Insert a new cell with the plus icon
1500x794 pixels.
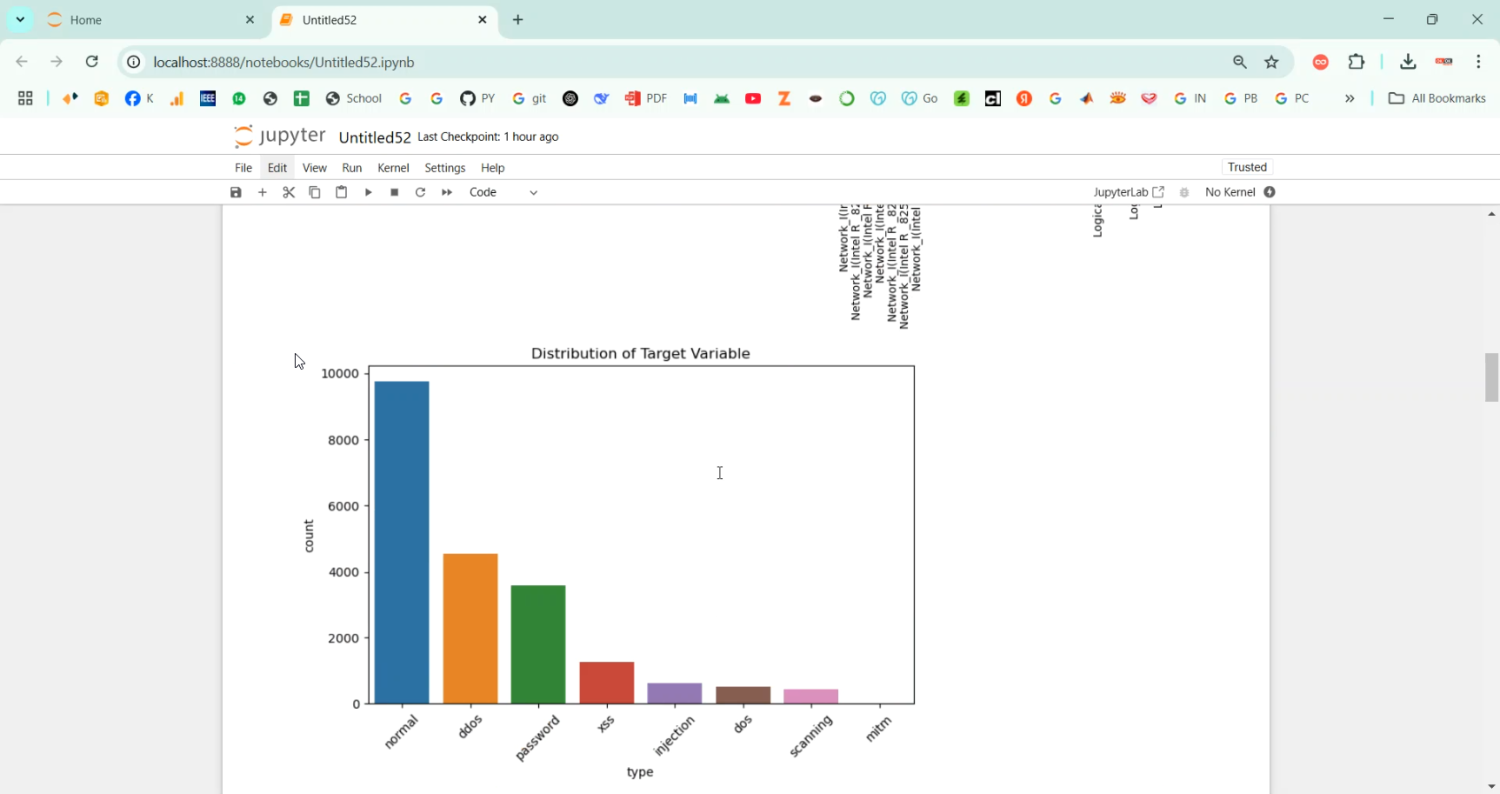click(x=262, y=192)
